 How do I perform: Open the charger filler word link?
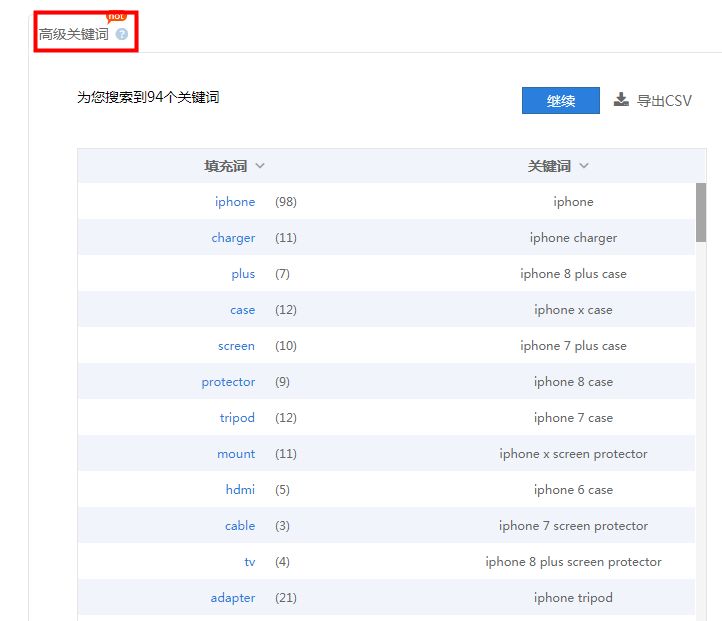point(233,238)
